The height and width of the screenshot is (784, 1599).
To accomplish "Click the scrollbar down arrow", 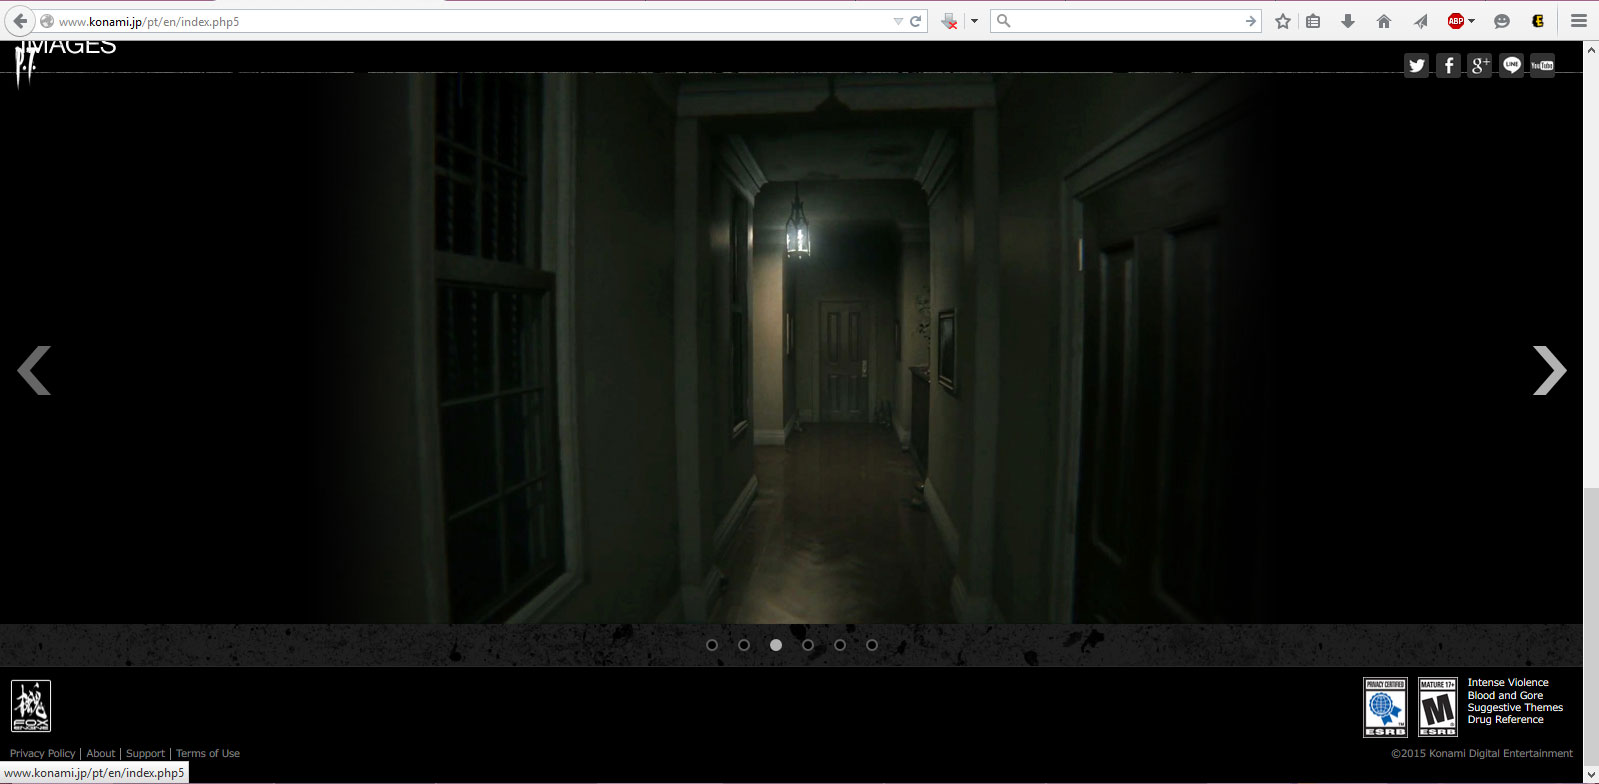I will 1591,775.
